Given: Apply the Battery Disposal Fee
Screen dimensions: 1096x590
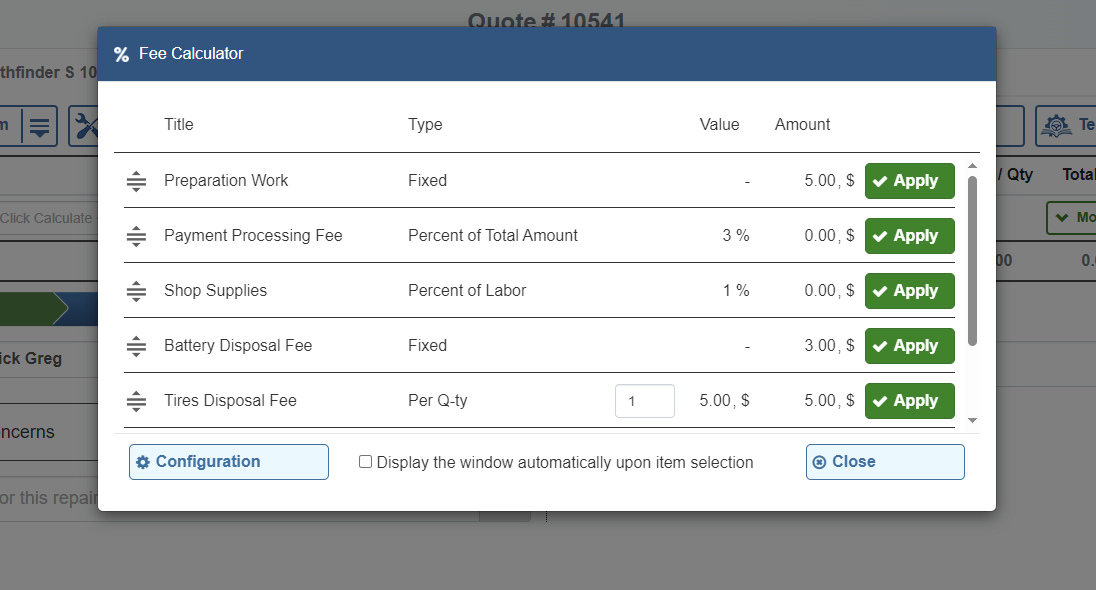Looking at the screenshot, I should 909,346.
